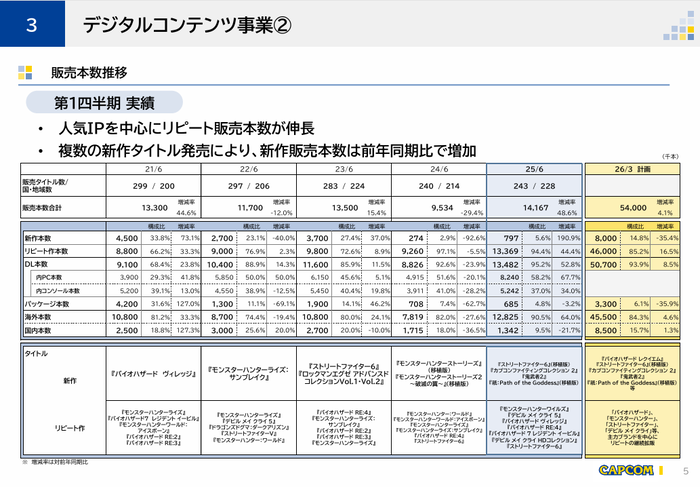700x487 pixels.
Task: Click the 23/6 column header
Action: tap(344, 169)
